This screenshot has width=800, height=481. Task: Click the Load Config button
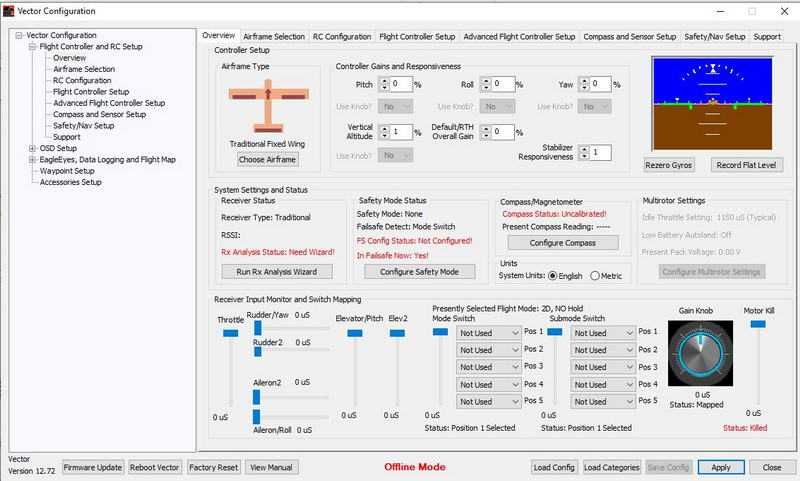[554, 467]
